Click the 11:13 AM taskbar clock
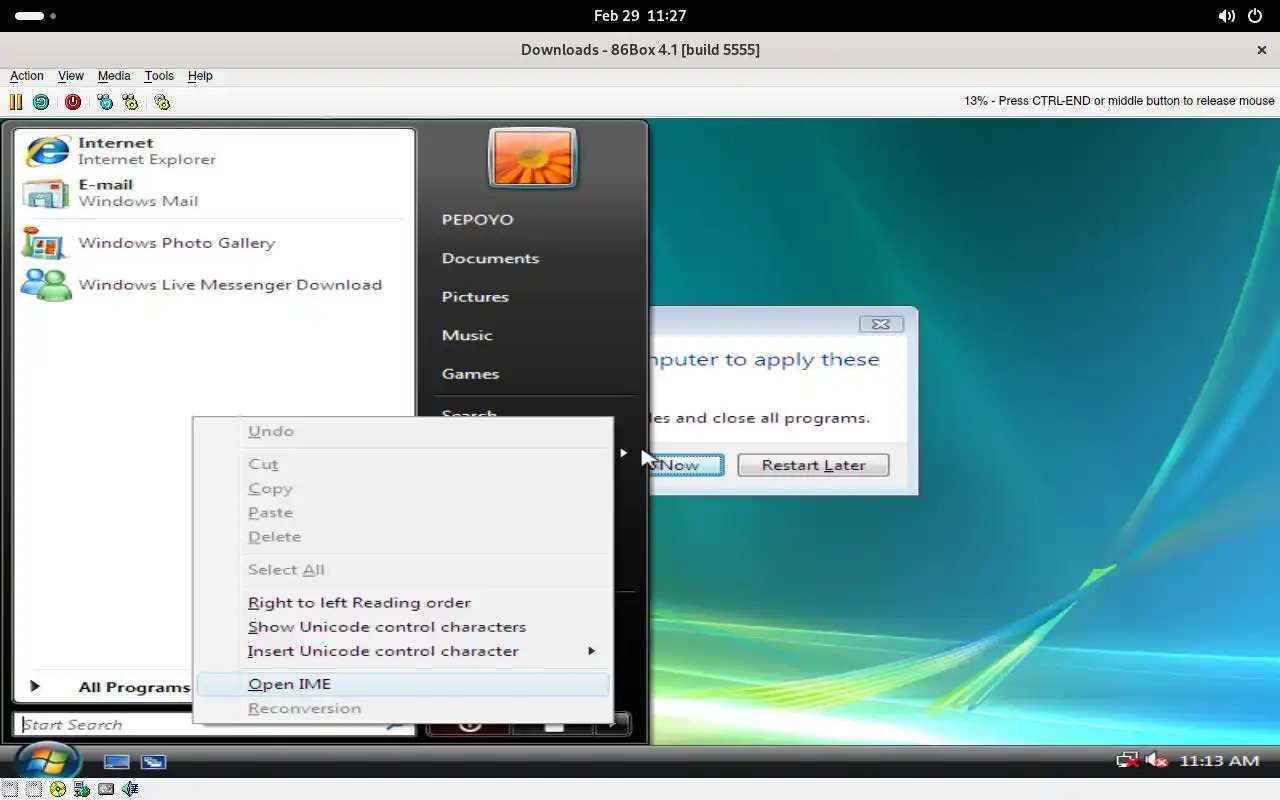 (1219, 761)
